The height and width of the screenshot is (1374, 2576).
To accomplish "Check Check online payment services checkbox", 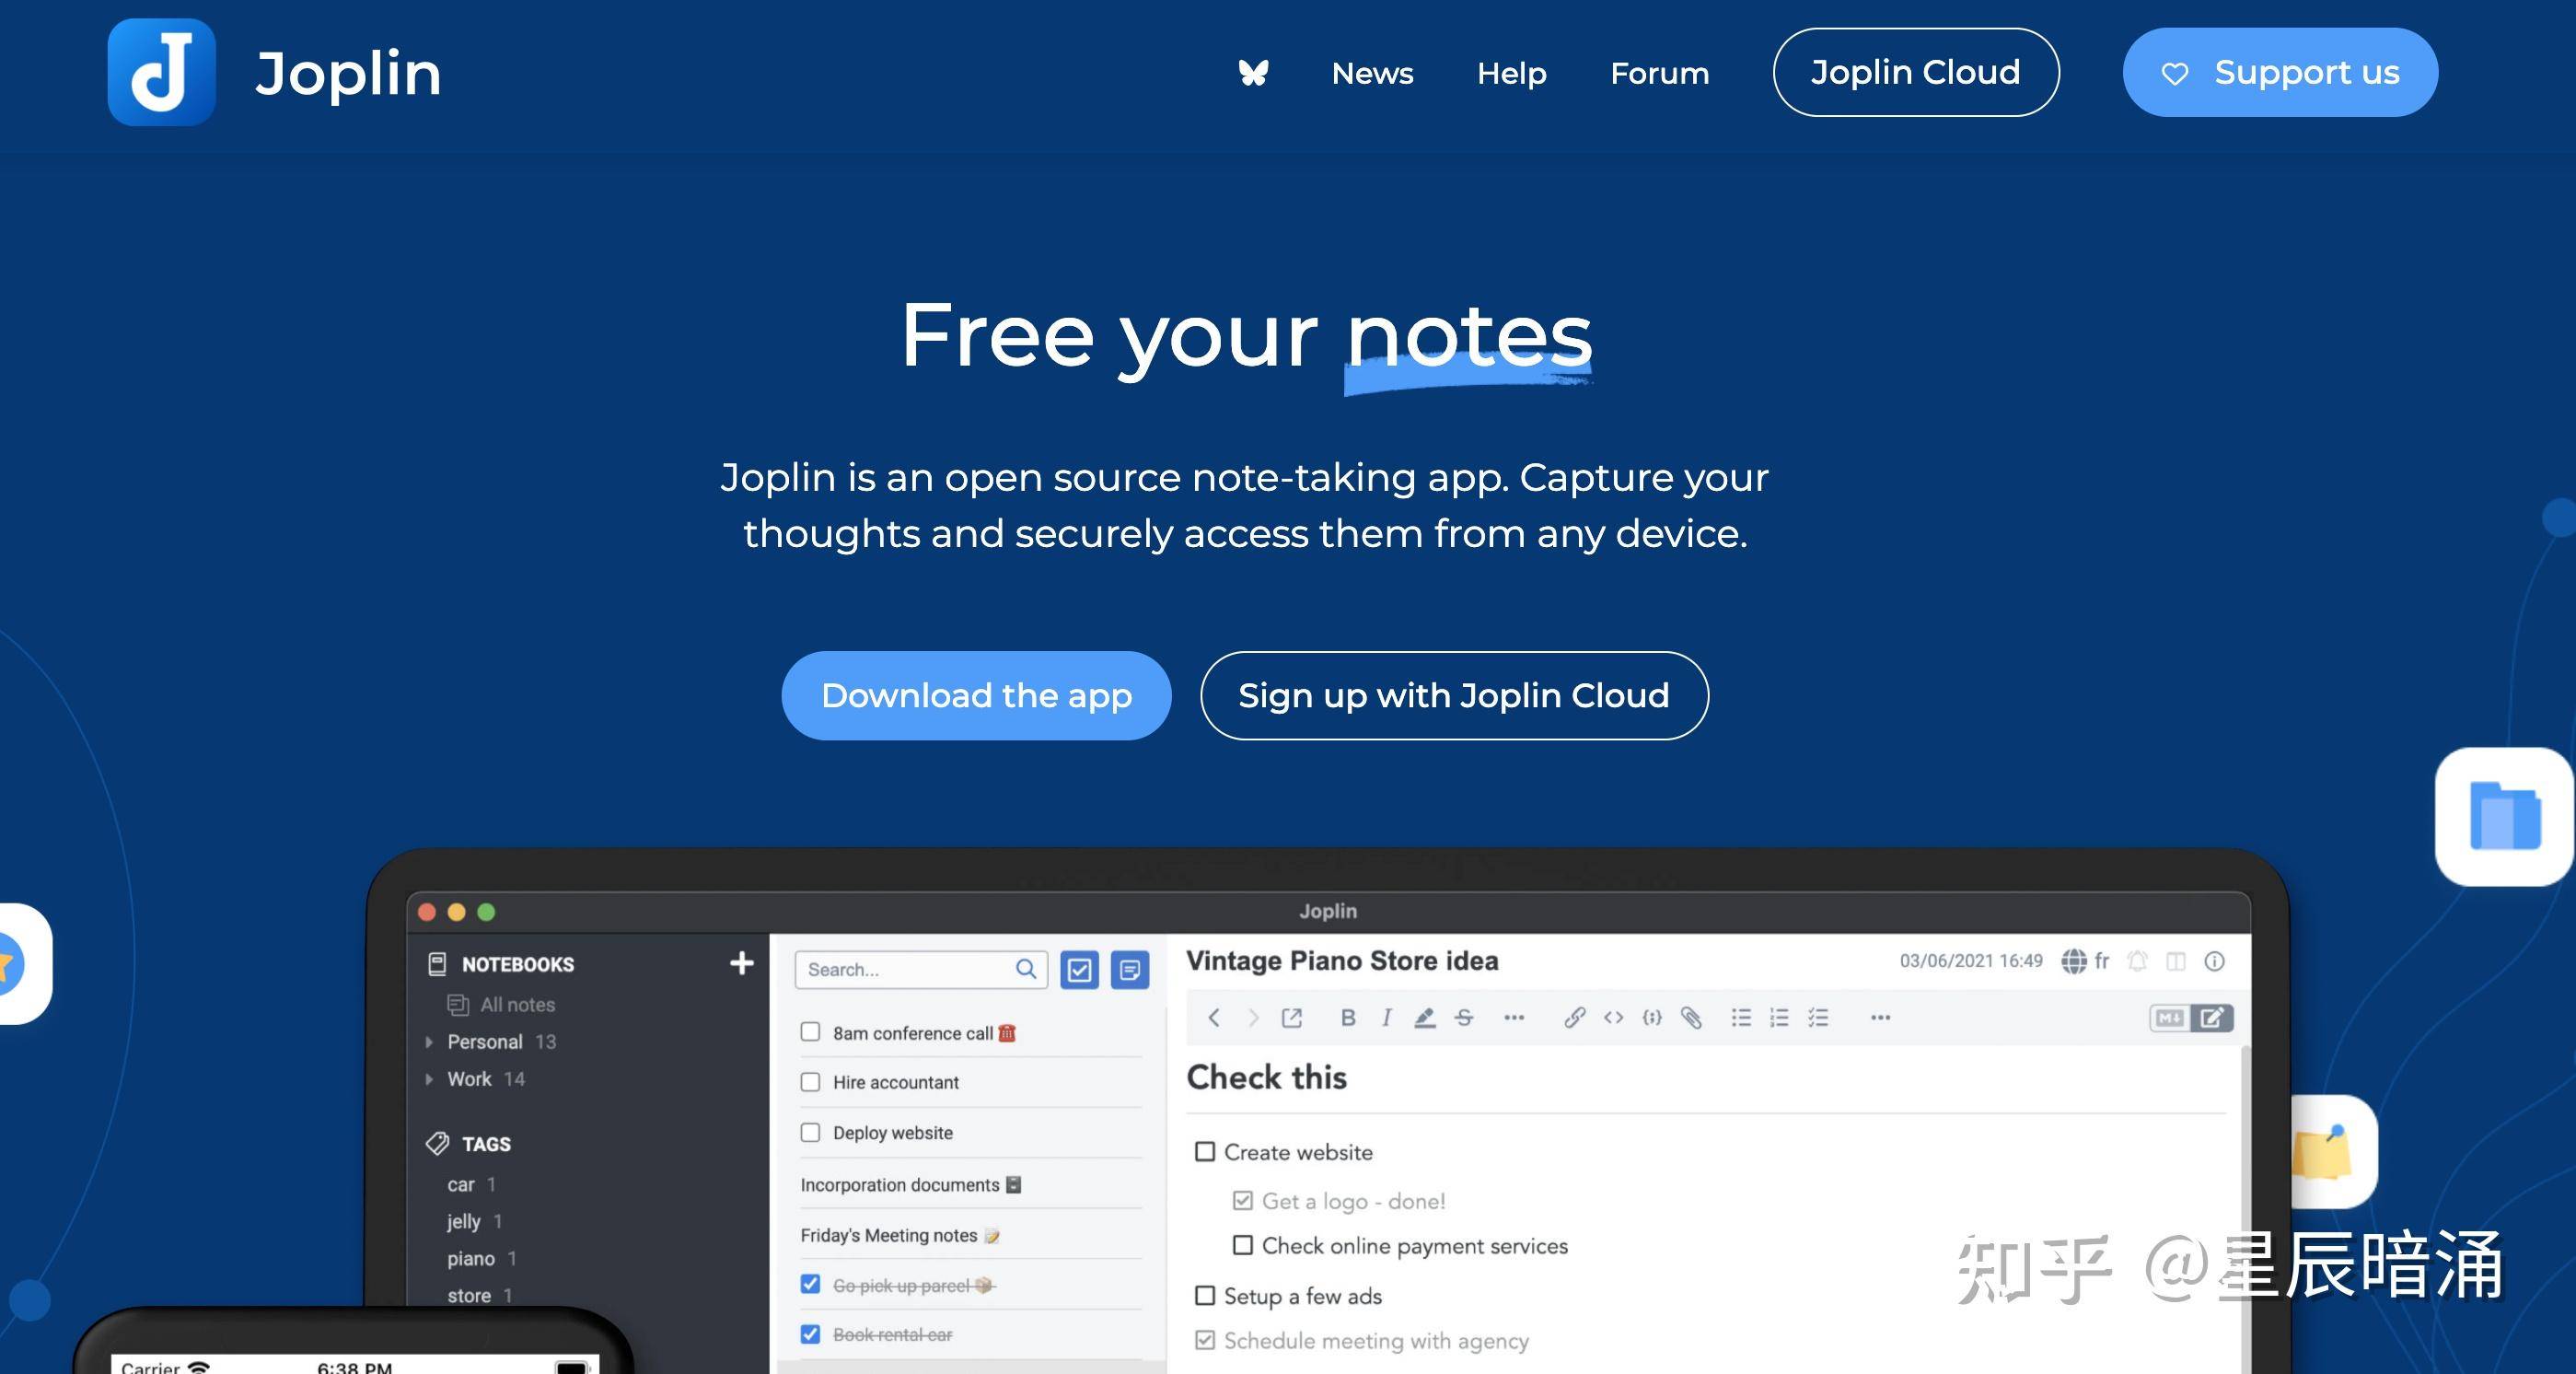I will 1242,1245.
